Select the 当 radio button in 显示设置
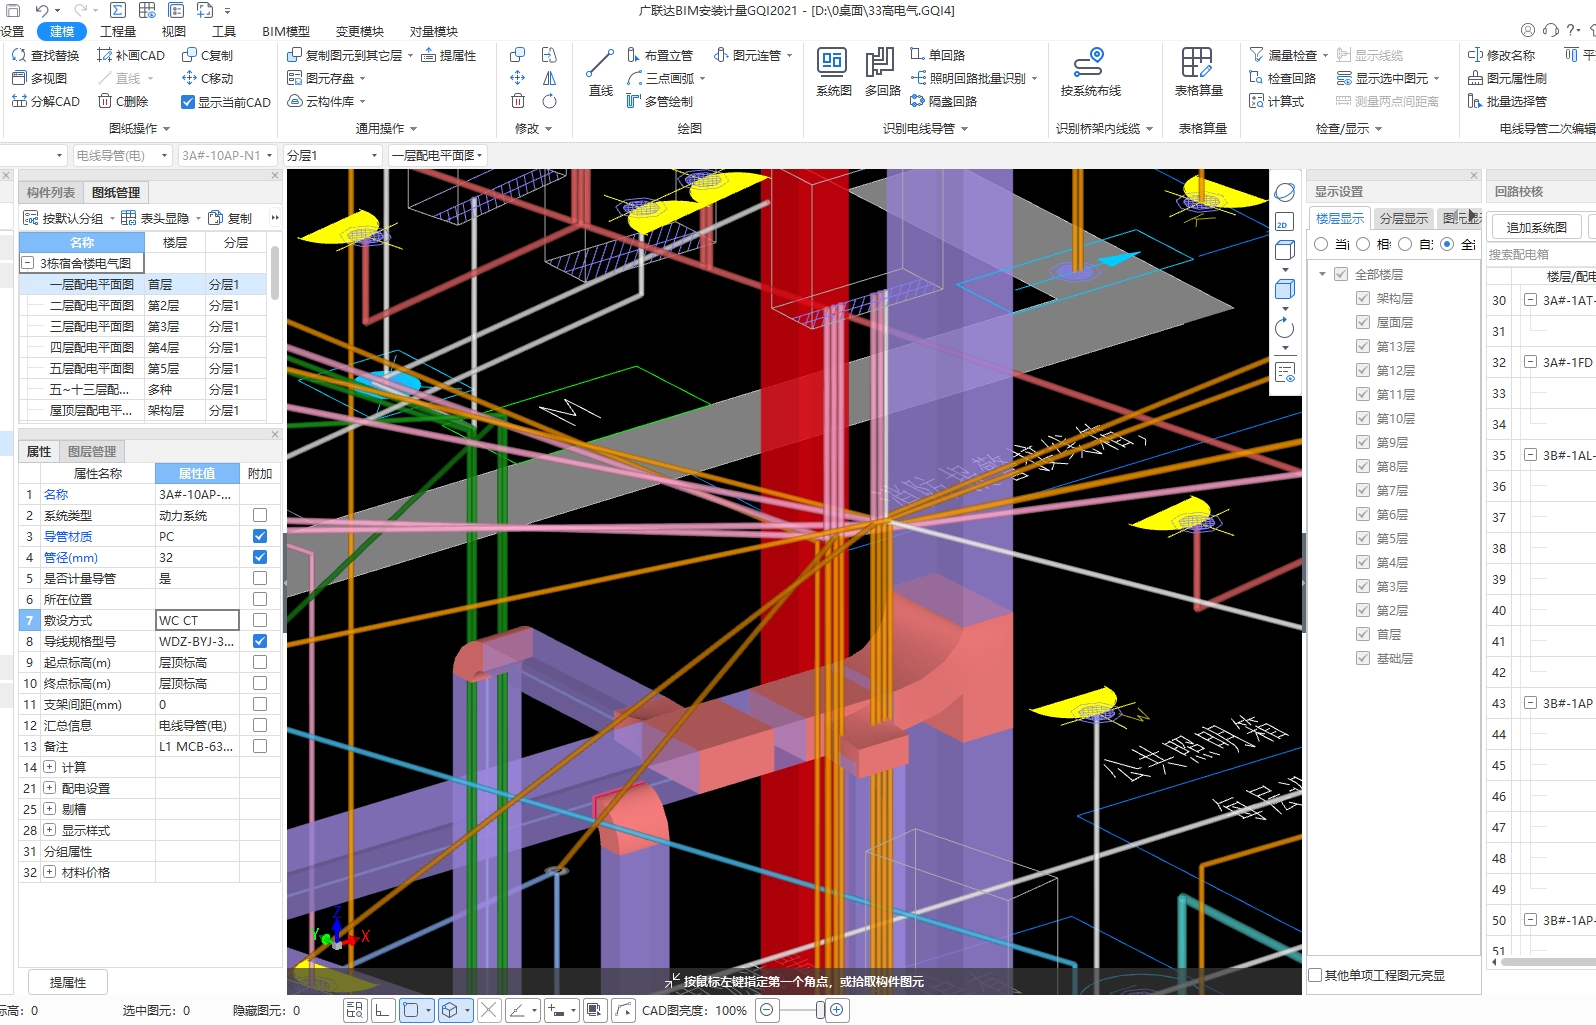Screen dimensions: 1596x1025 tap(1321, 244)
